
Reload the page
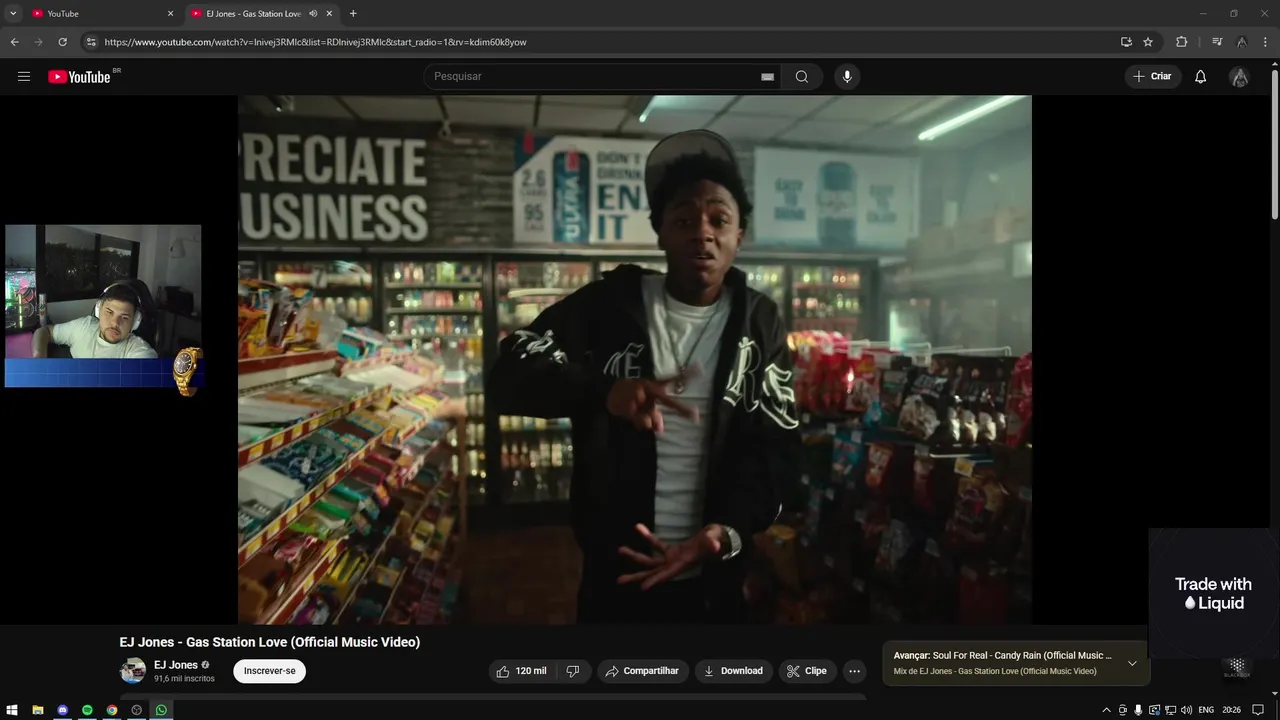click(x=62, y=42)
